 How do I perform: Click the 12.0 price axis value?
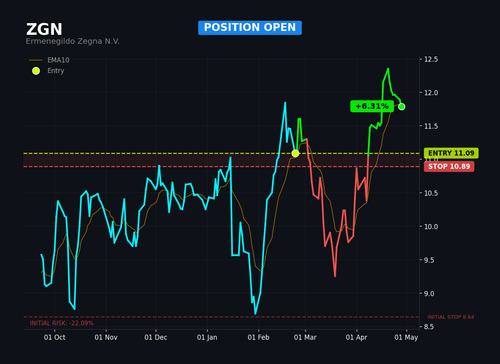pyautogui.click(x=431, y=93)
